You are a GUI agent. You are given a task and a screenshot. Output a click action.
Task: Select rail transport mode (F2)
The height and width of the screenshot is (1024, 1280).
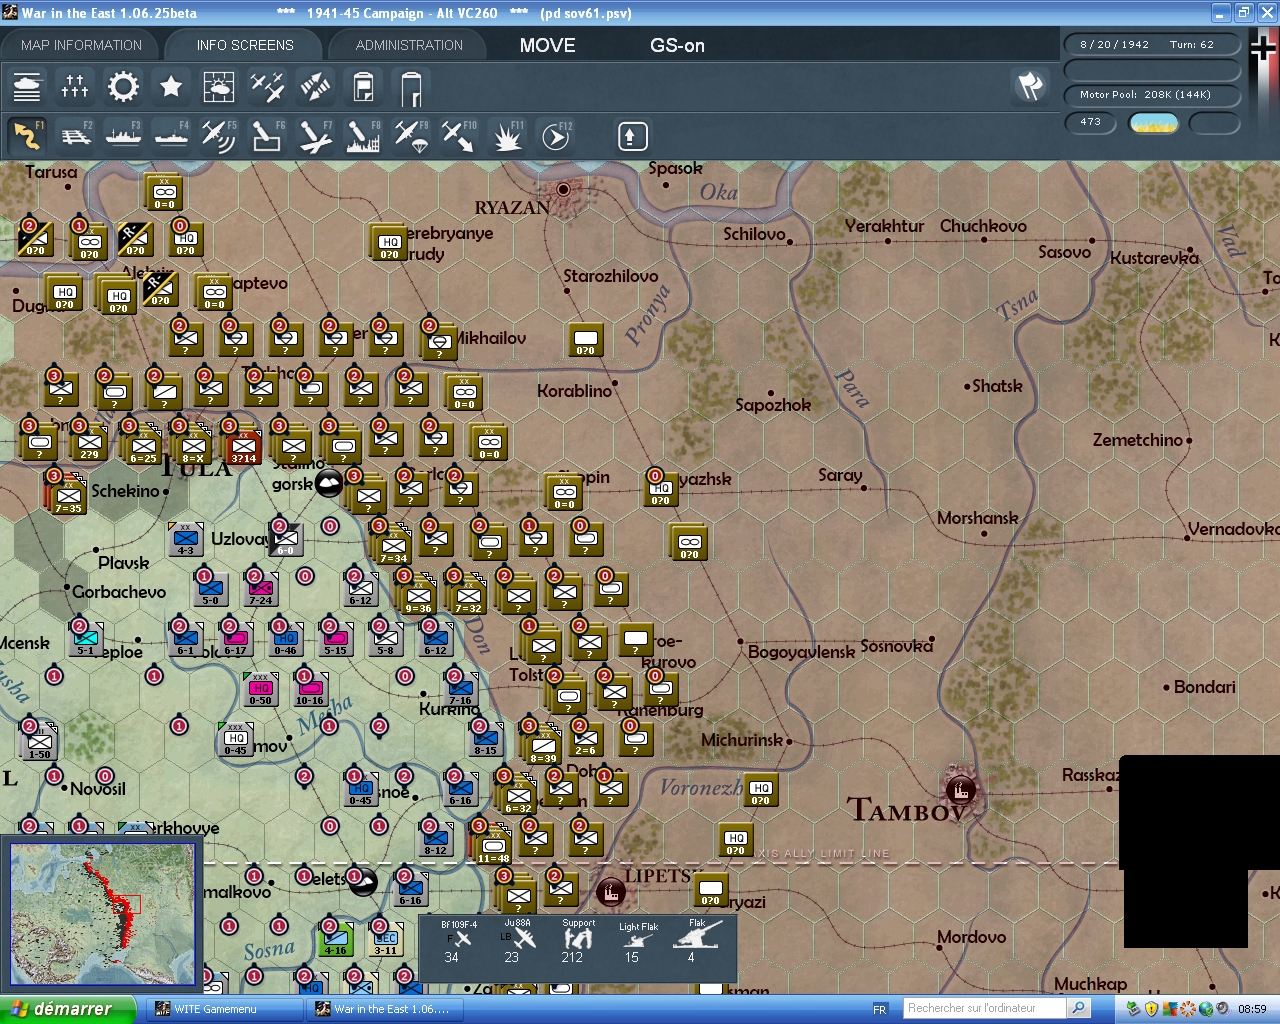[77, 135]
